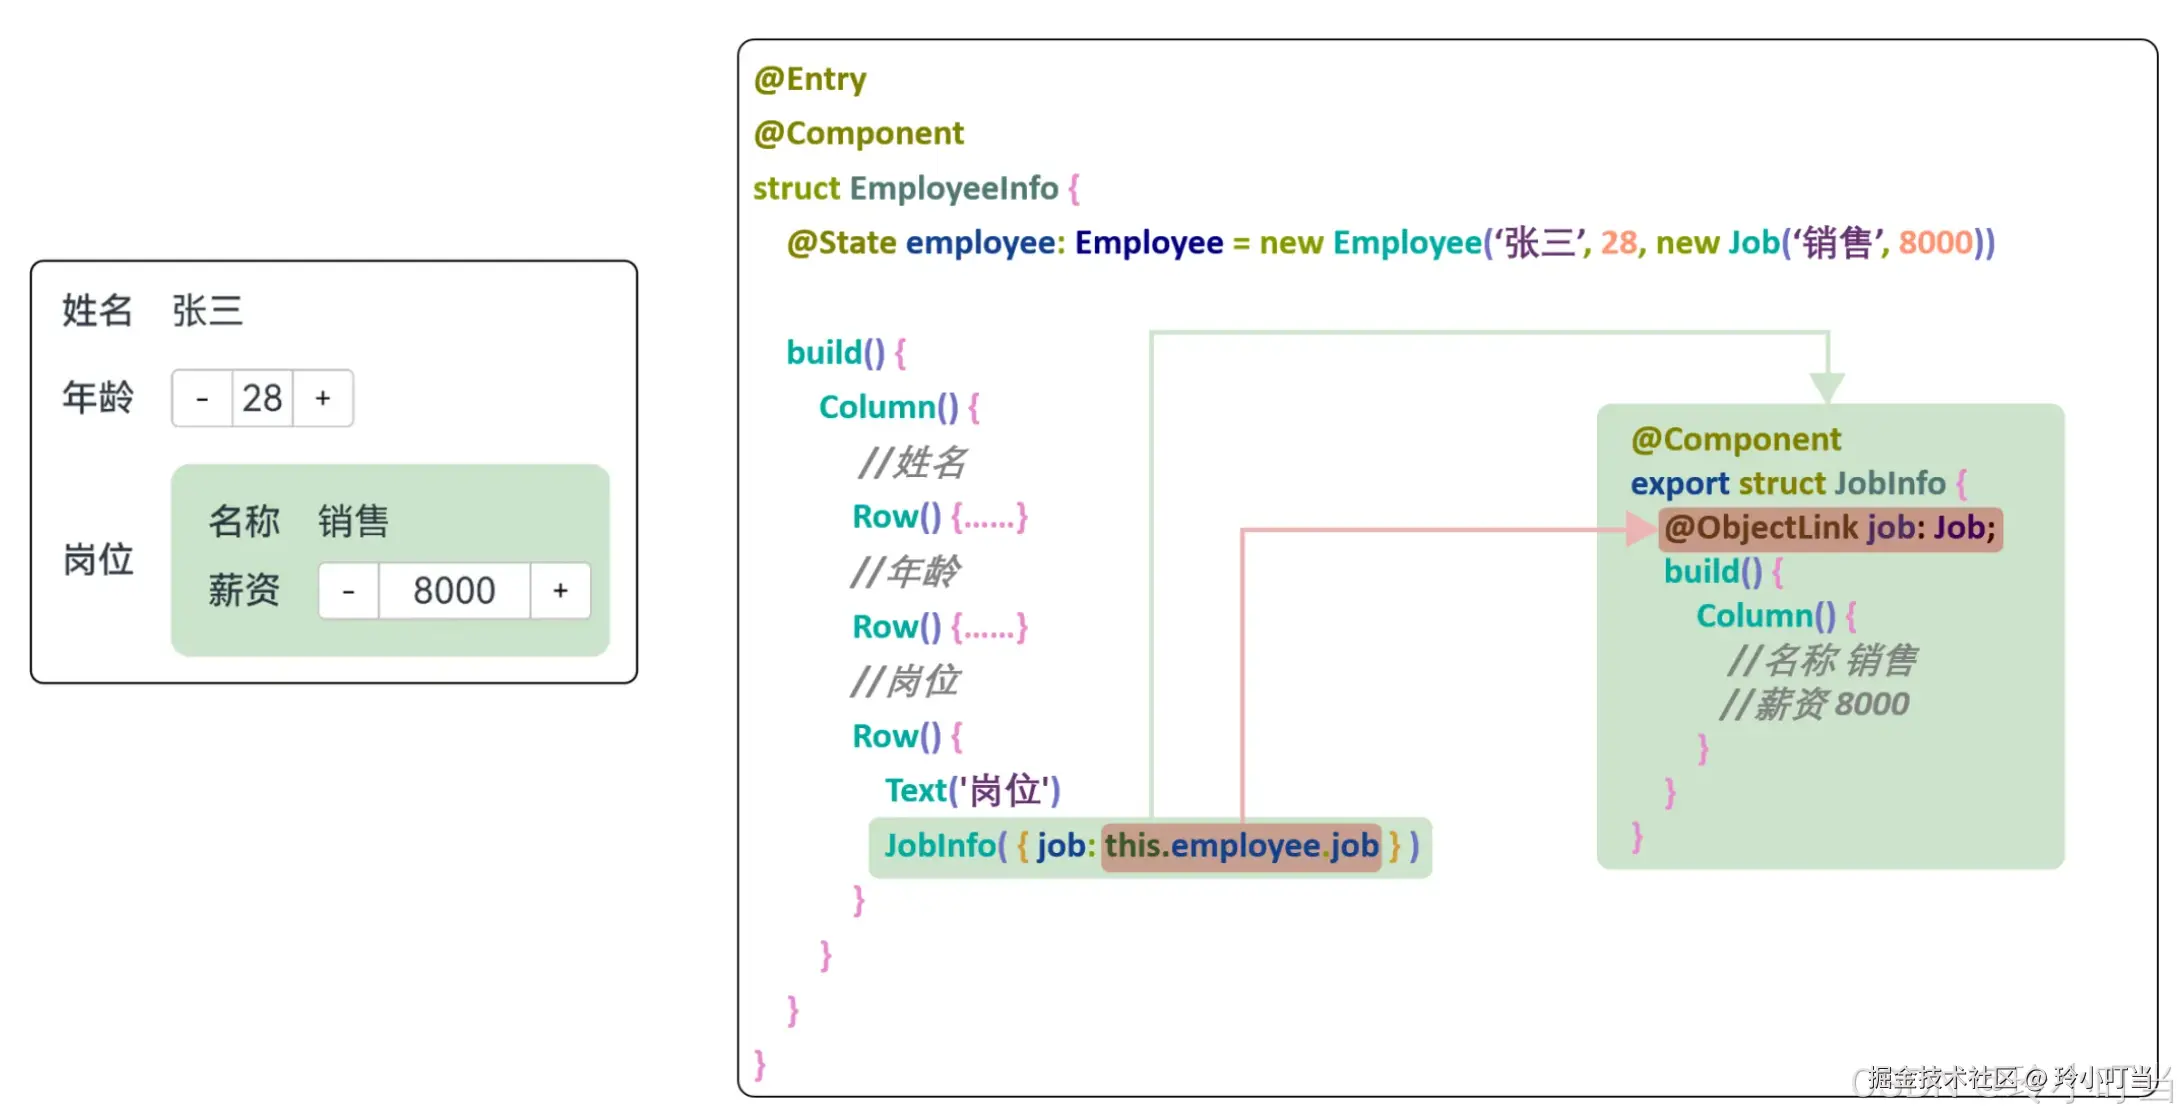Click the Text('岗位') code line

pos(972,791)
